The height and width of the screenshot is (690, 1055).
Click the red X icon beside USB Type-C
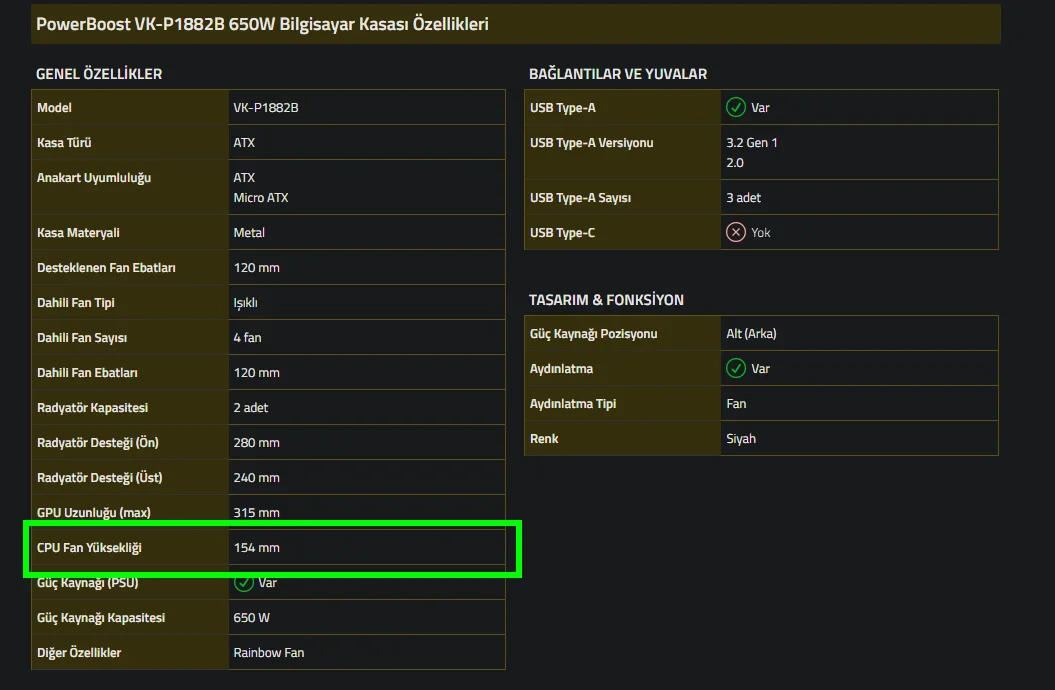tap(735, 232)
